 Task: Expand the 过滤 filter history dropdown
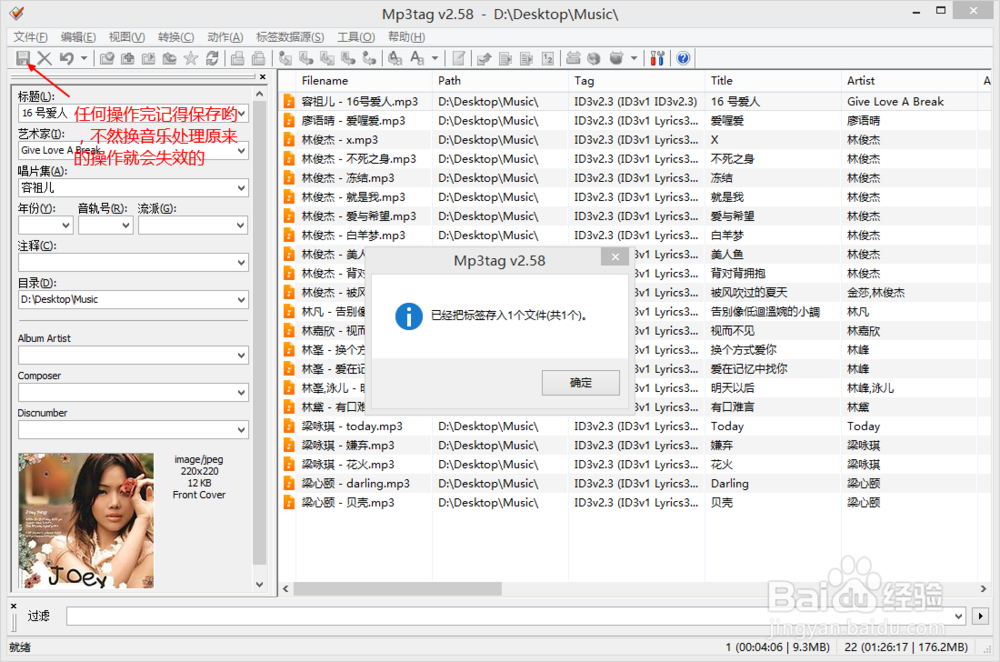point(958,616)
